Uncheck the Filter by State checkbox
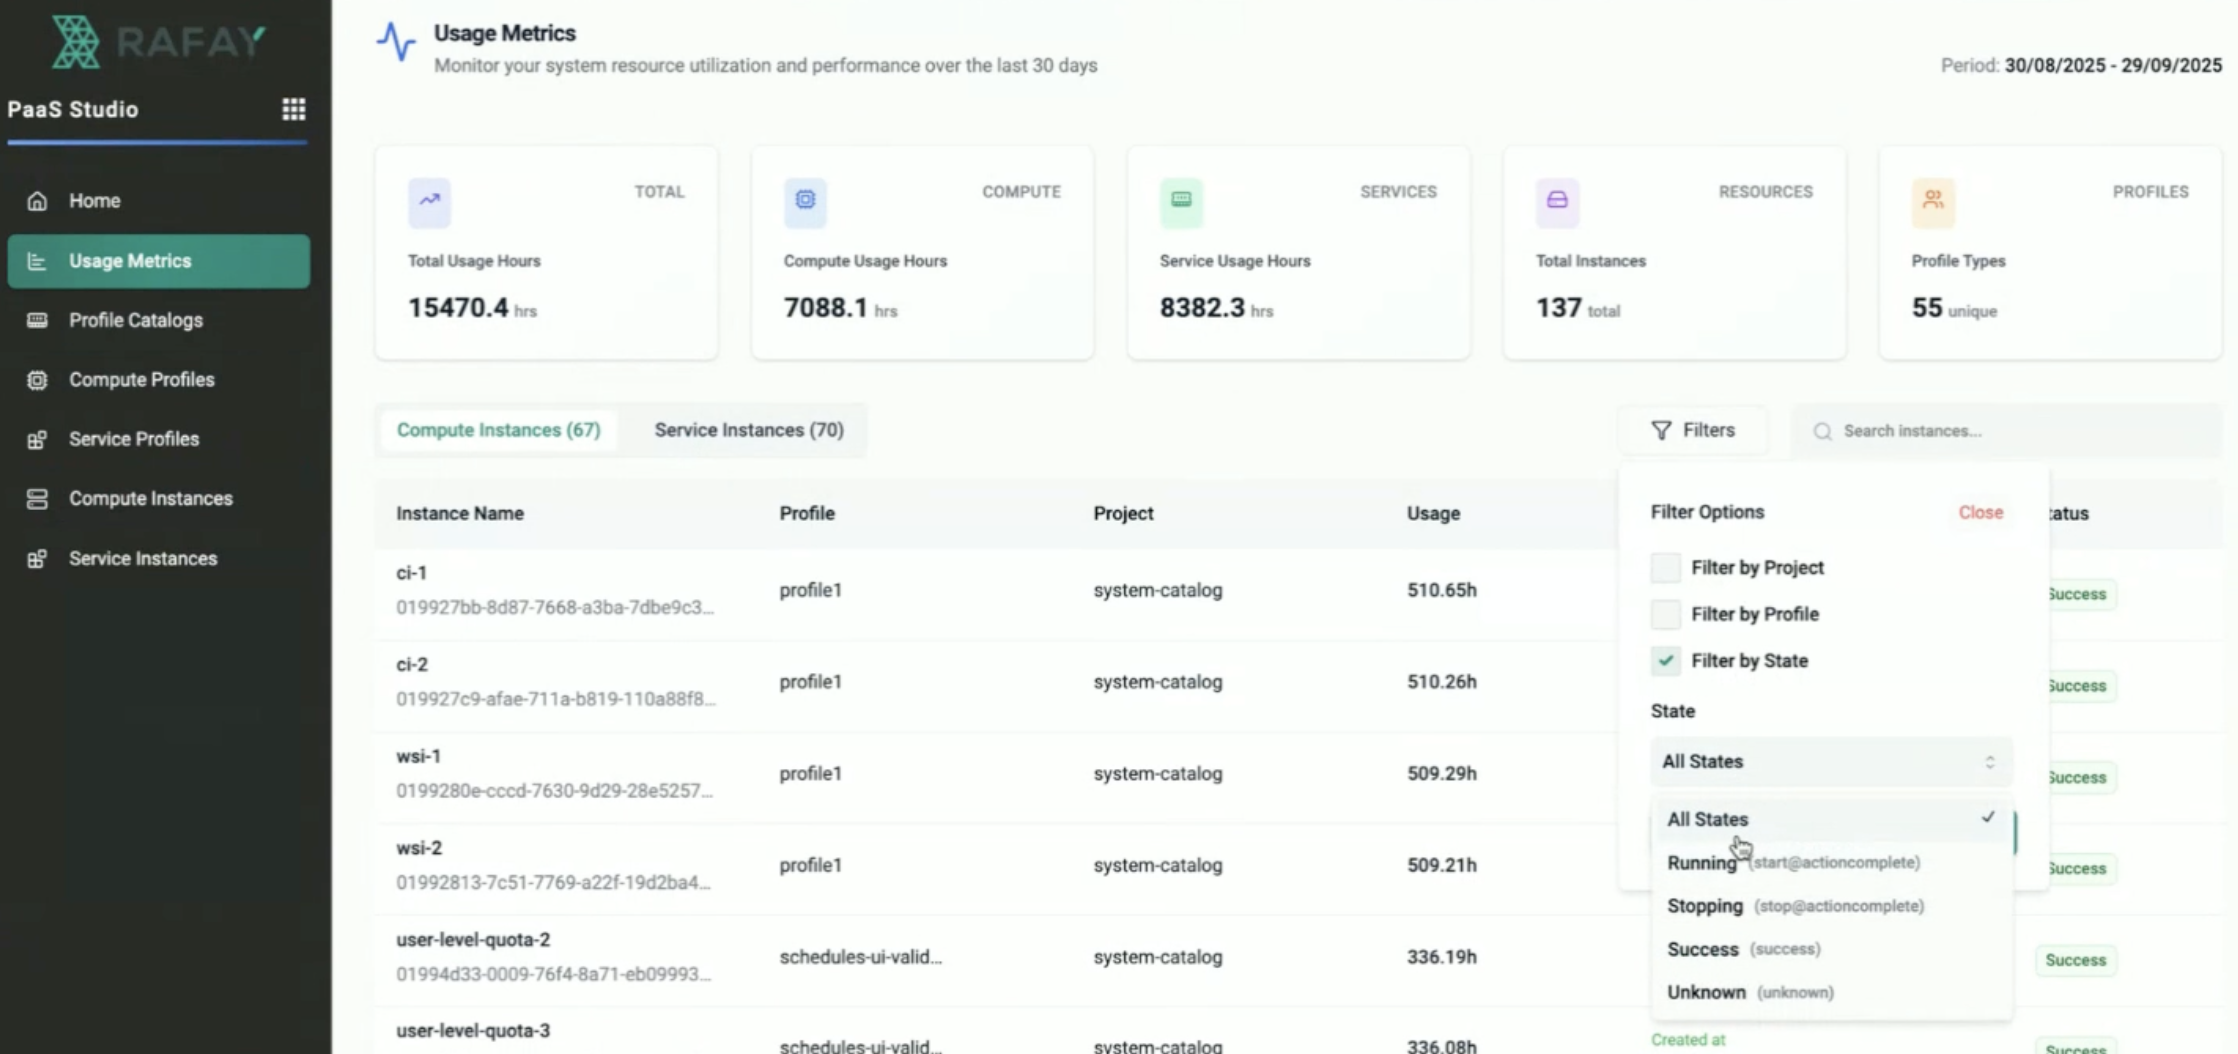This screenshot has height=1054, width=2238. (1665, 661)
